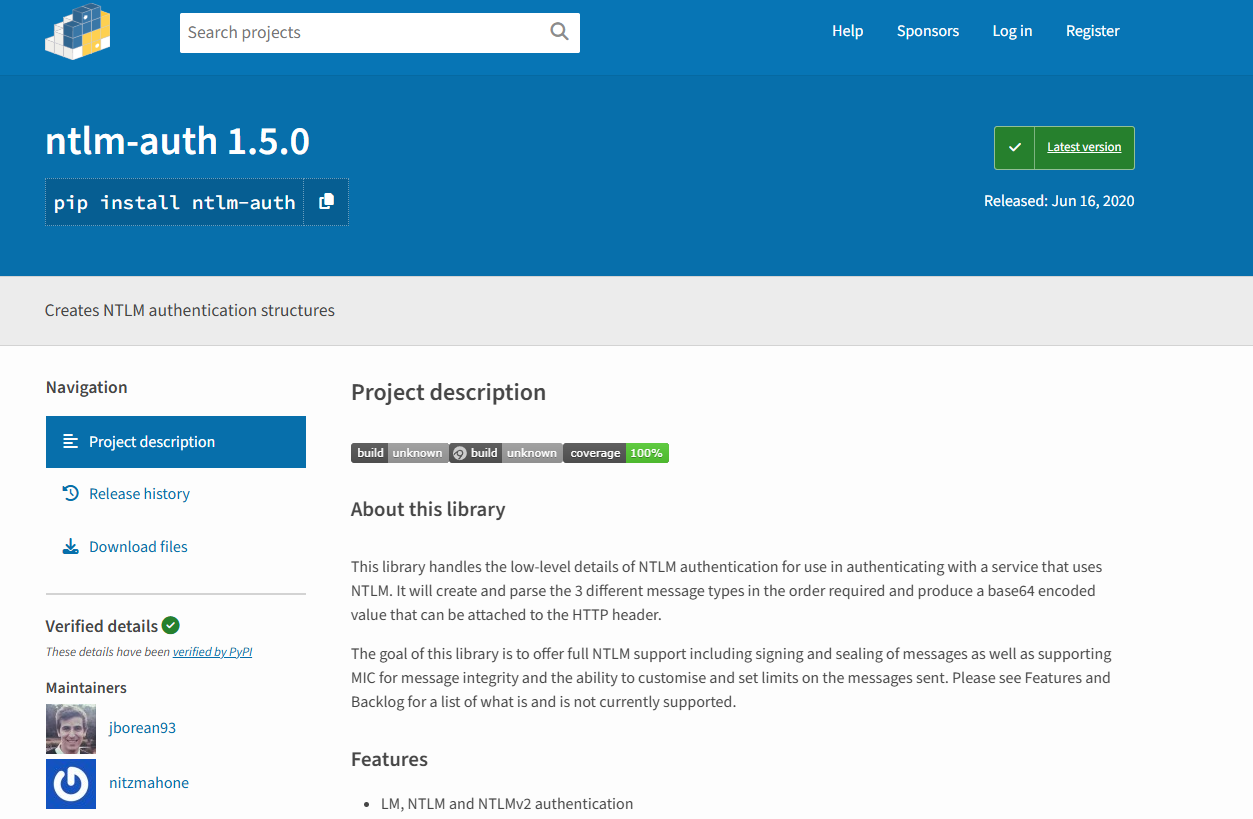Click the verified details green check badge
Screen dimensions: 1253x819
(171, 625)
